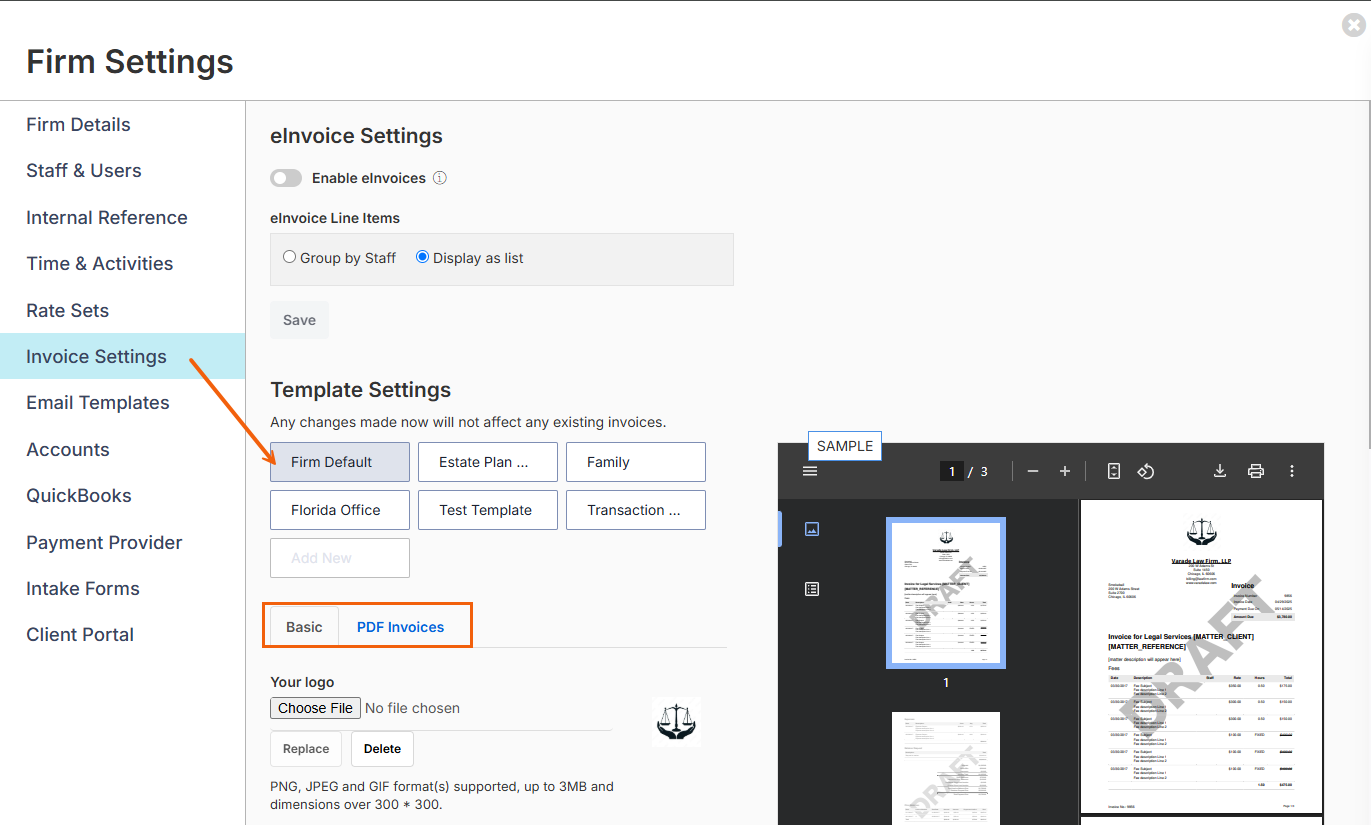Download the sample invoice PDF
The image size is (1371, 825).
click(x=1220, y=471)
